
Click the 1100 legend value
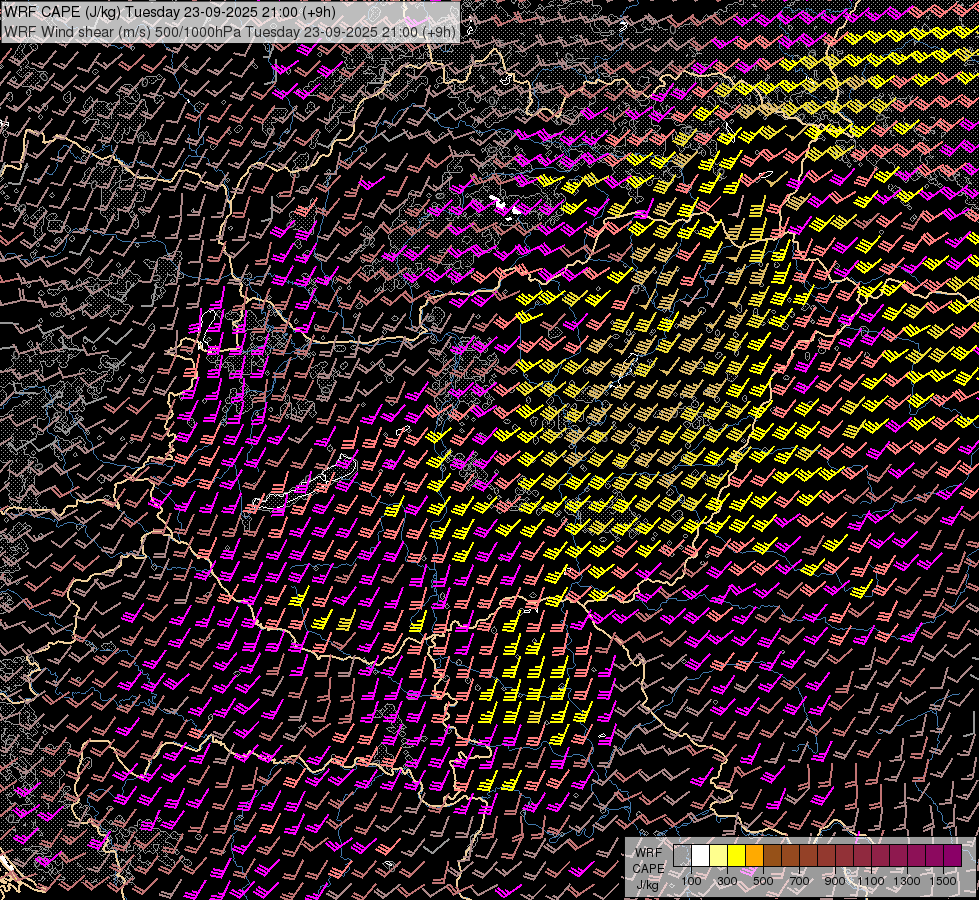[x=870, y=881]
